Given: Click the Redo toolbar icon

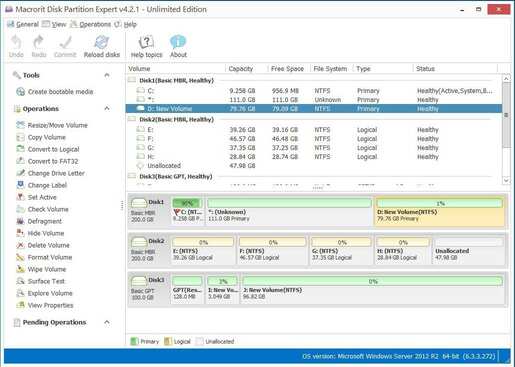Looking at the screenshot, I should coord(39,46).
